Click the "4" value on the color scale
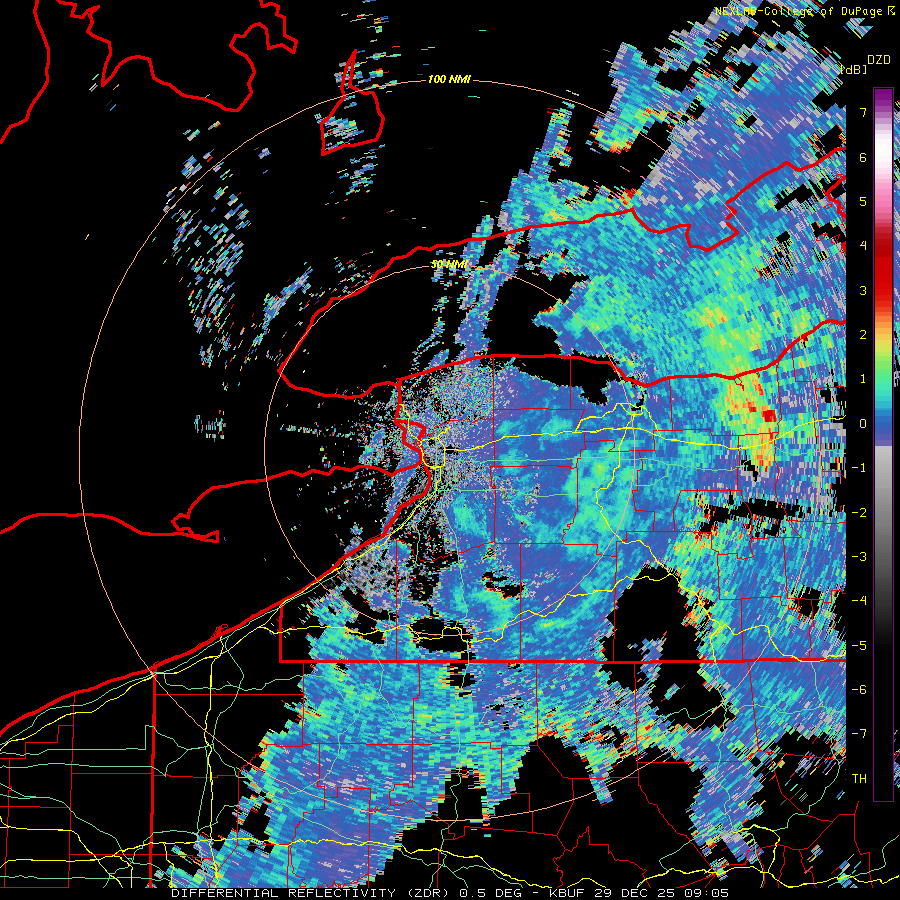Viewport: 900px width, 900px height. 863,246
